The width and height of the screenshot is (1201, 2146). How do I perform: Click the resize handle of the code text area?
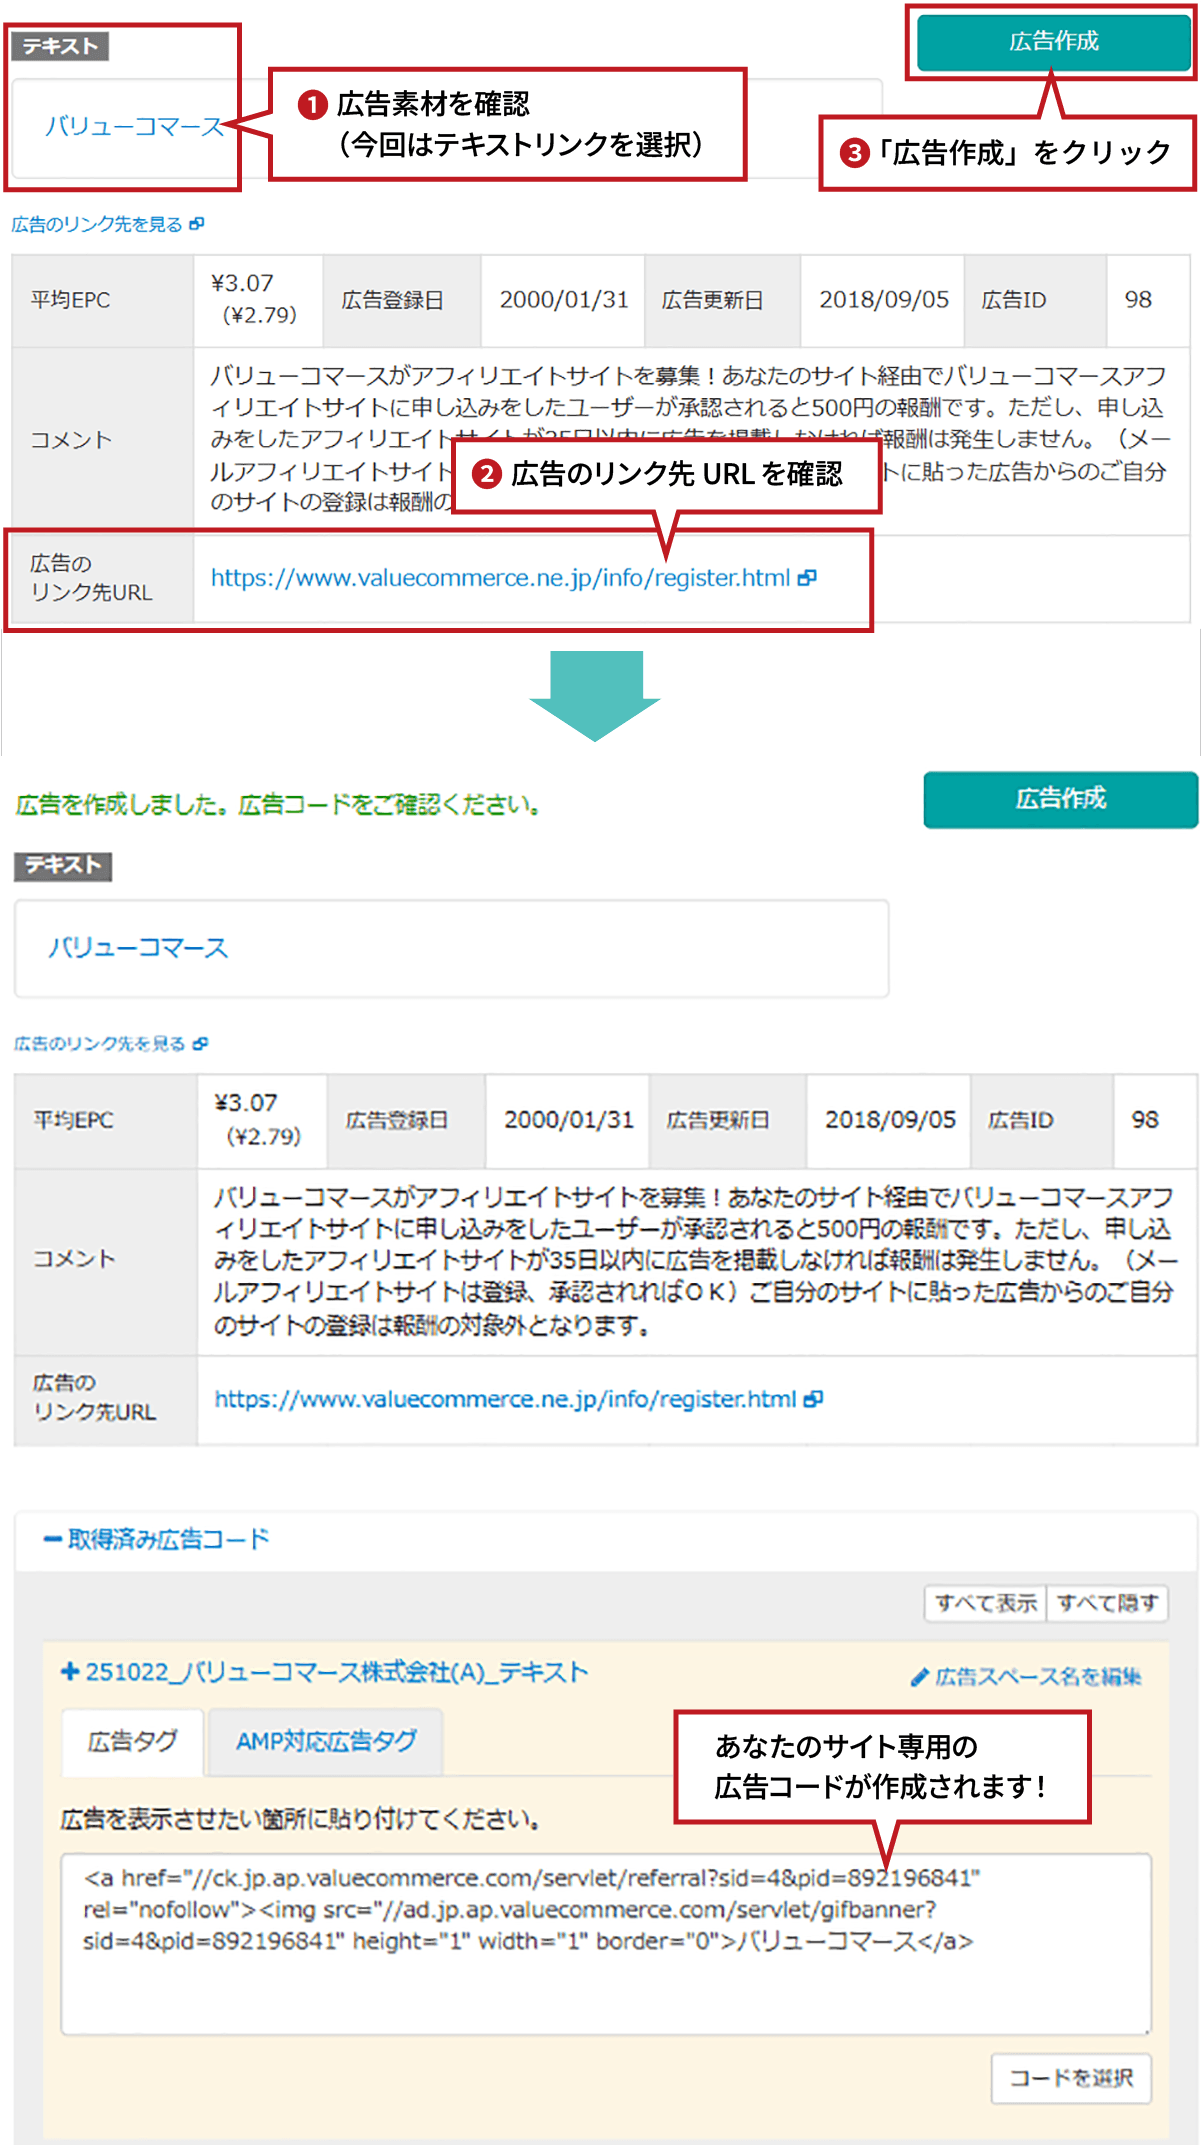[1145, 2029]
